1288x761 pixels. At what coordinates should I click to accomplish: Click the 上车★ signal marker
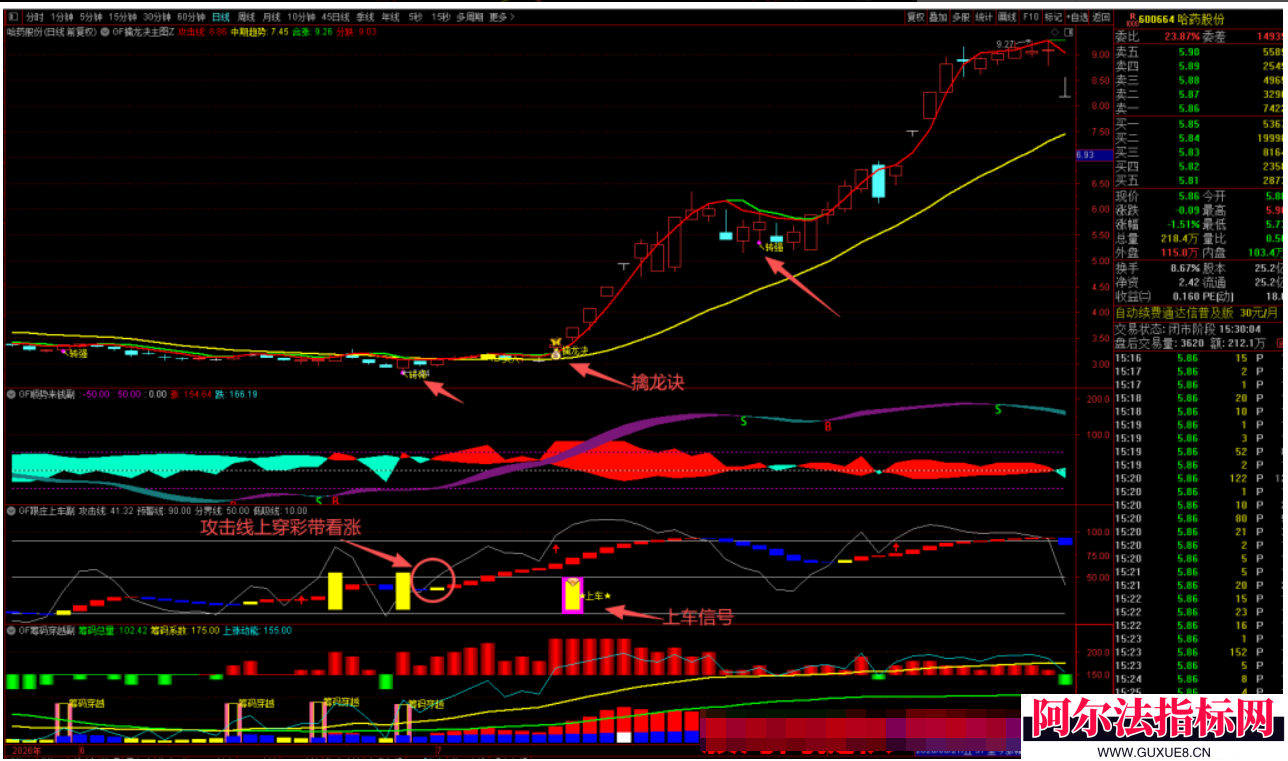597,596
